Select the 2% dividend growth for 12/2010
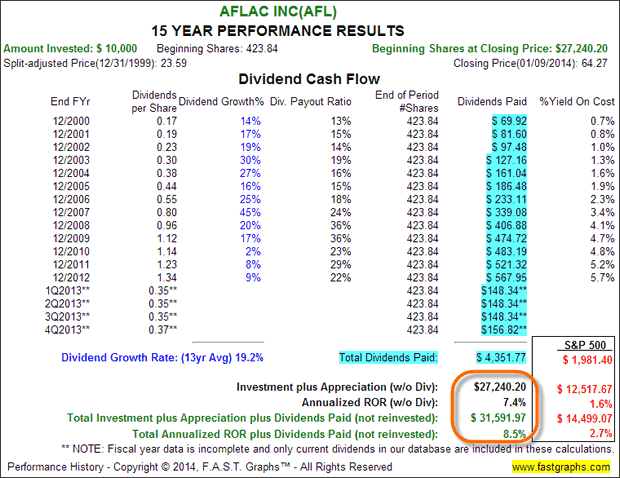 tap(253, 251)
